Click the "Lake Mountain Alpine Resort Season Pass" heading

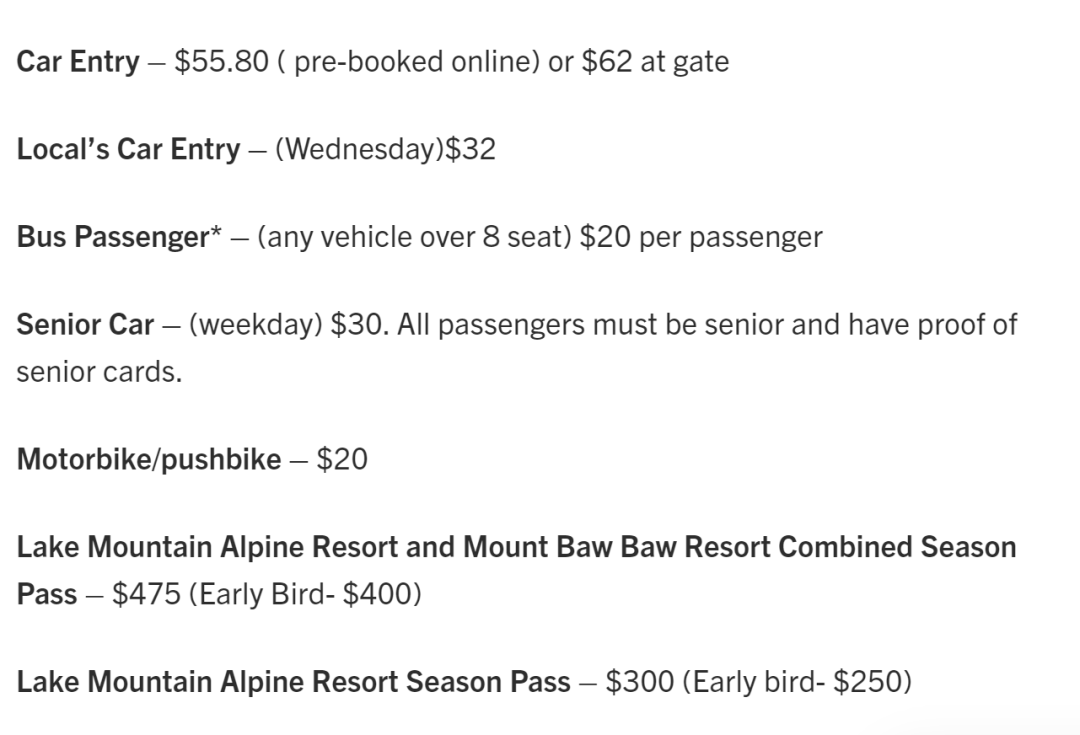(294, 682)
